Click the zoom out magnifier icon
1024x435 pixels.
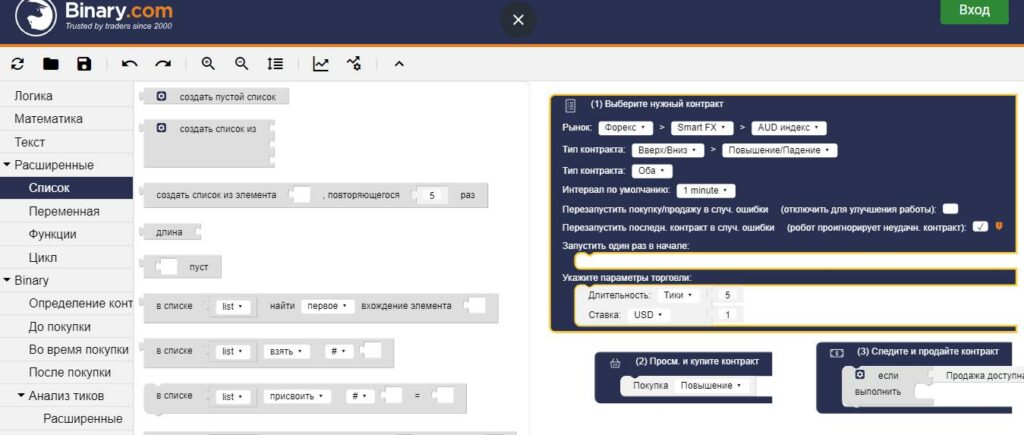pyautogui.click(x=241, y=64)
